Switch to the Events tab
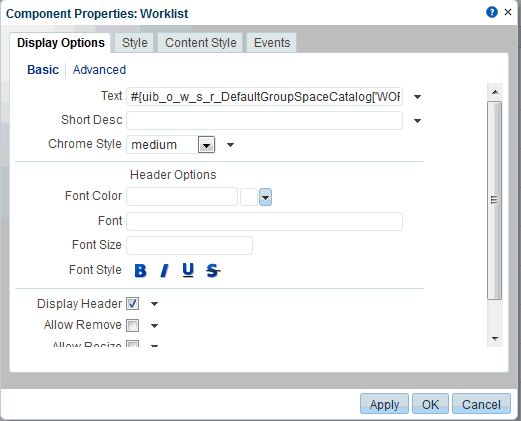 272,43
